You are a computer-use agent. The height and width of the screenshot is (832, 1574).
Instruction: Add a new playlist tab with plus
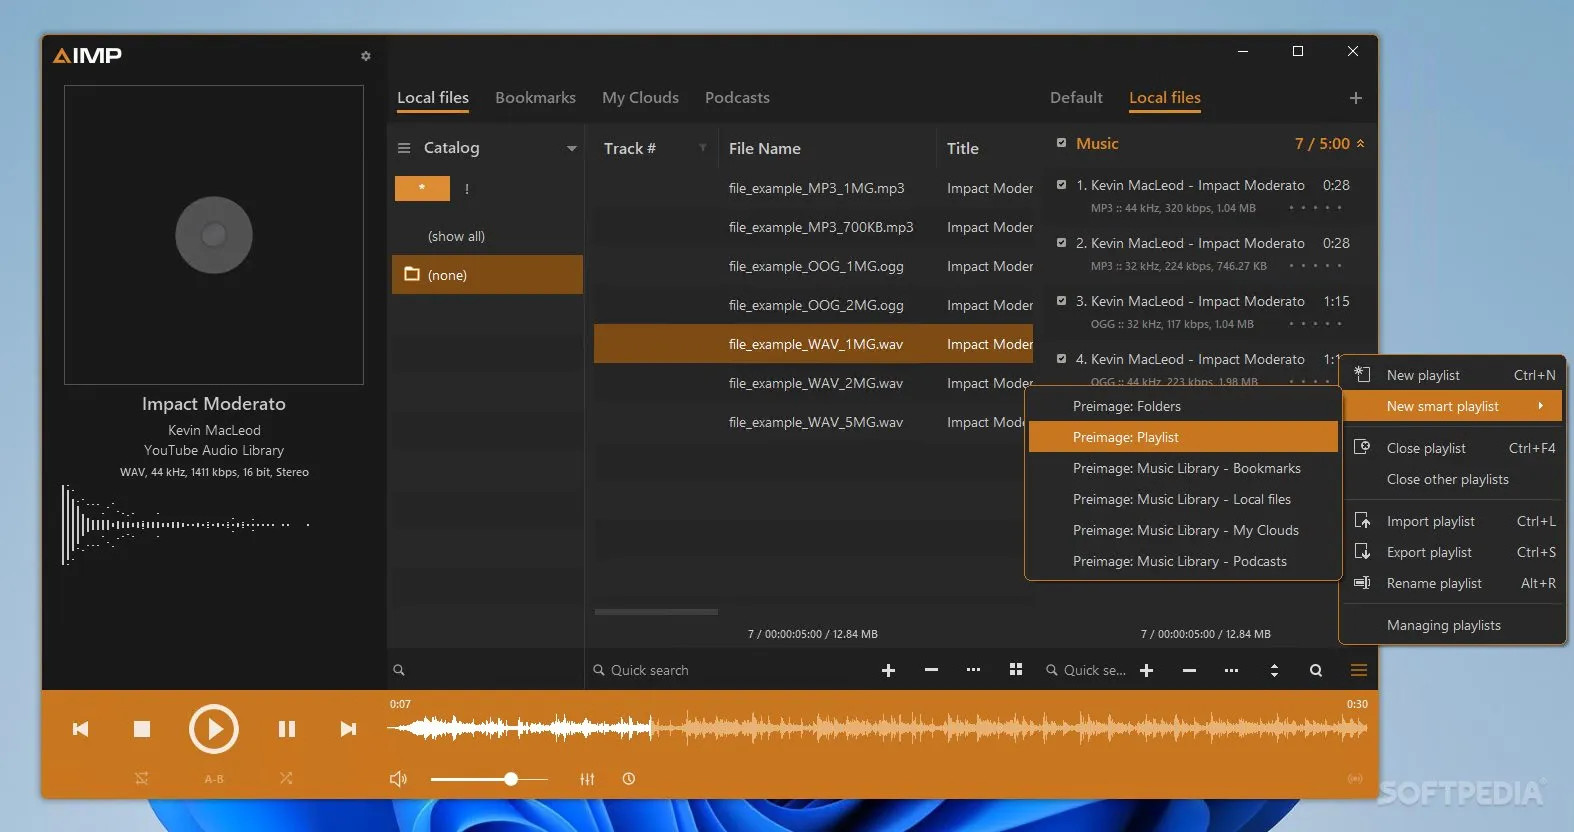point(1356,98)
